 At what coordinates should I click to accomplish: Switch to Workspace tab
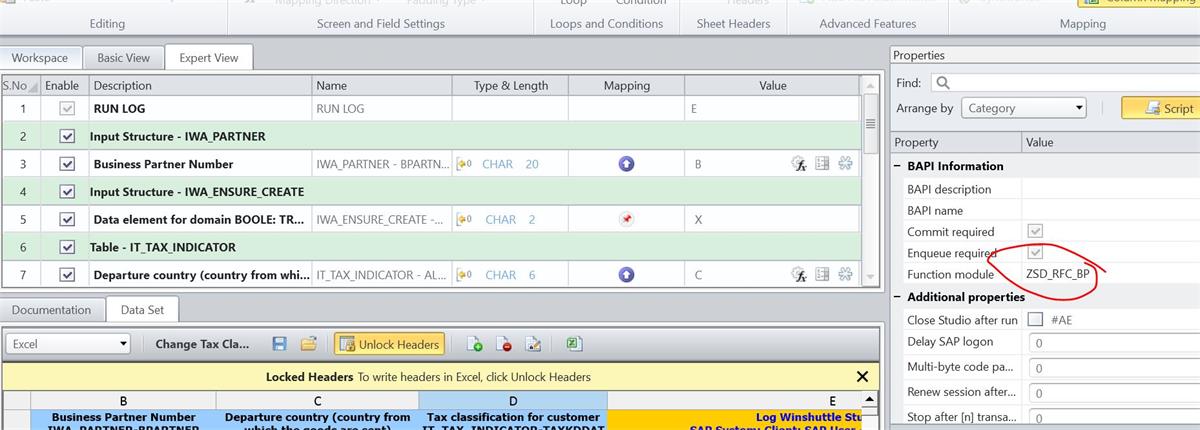click(x=40, y=58)
